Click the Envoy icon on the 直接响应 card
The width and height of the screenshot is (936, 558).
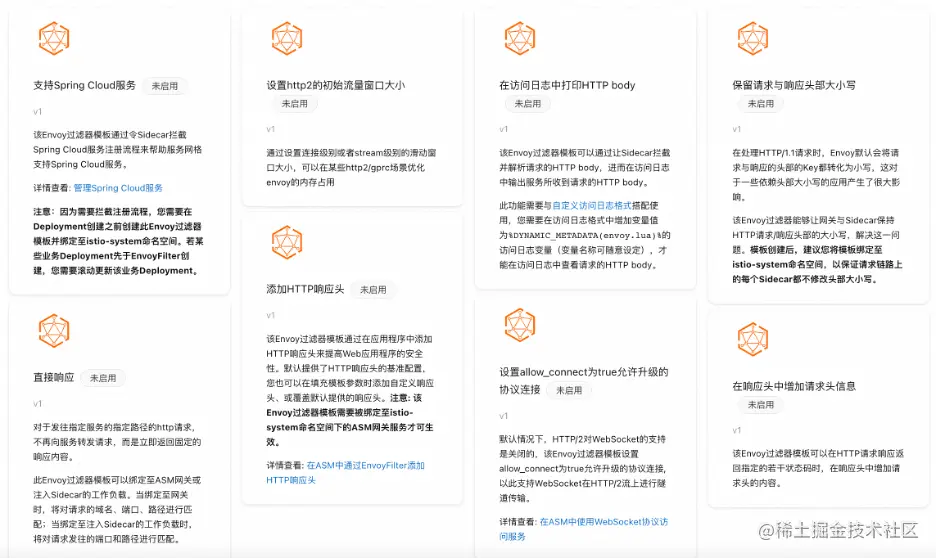point(54,331)
